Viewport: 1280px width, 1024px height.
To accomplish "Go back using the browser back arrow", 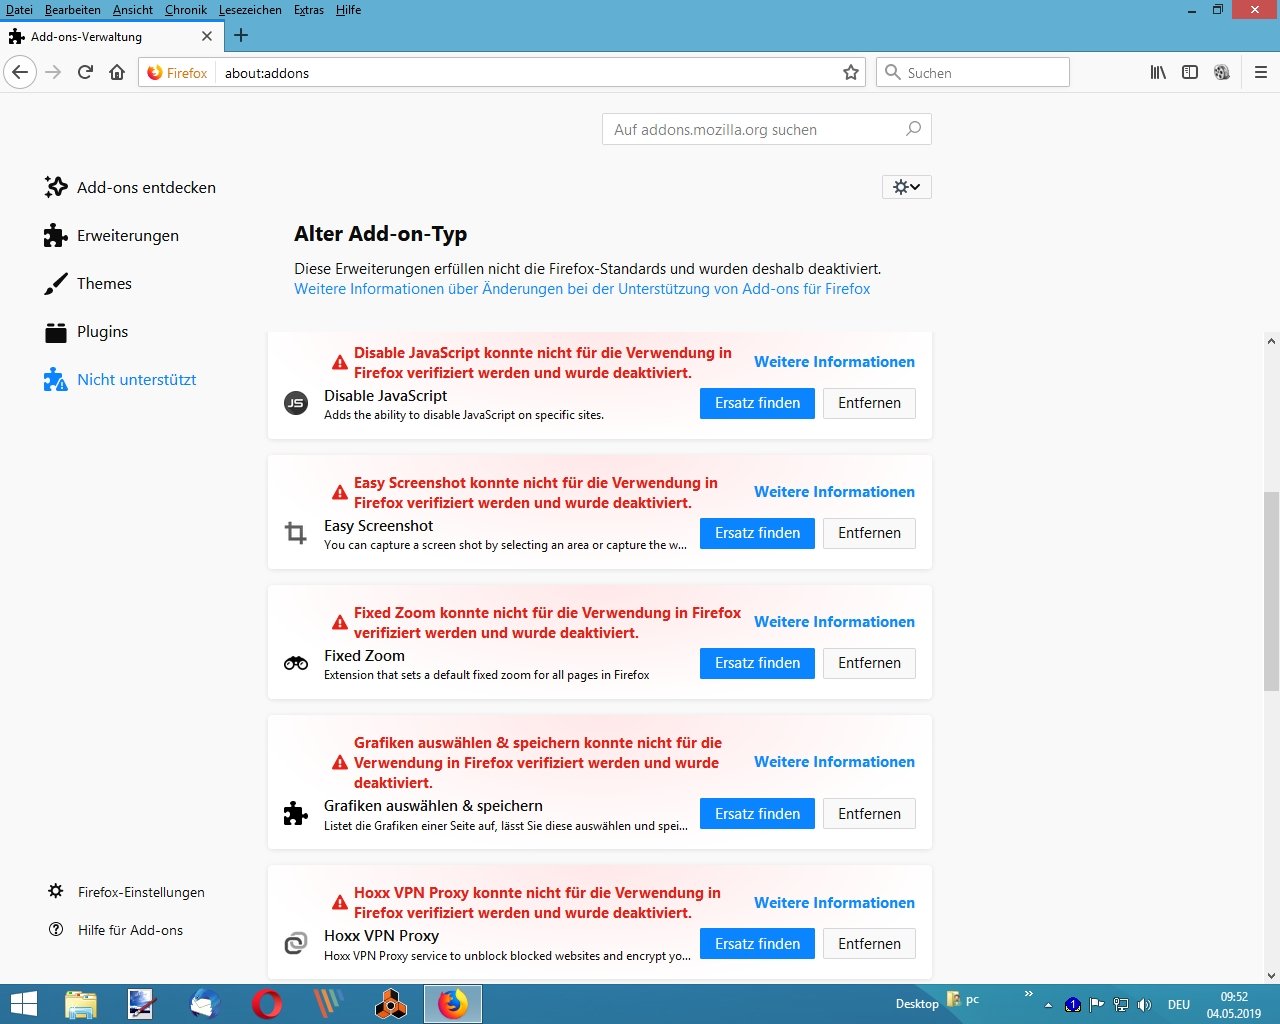I will click(x=20, y=72).
